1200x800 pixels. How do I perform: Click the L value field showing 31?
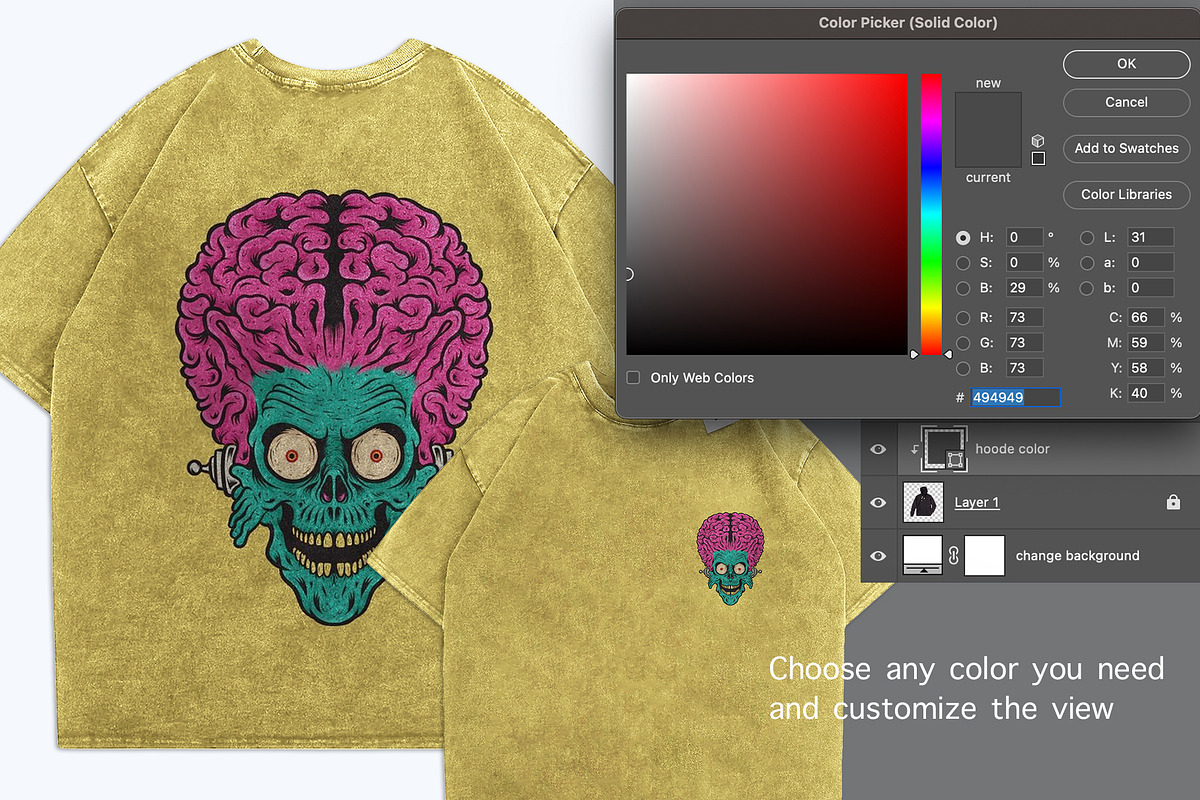click(1150, 237)
